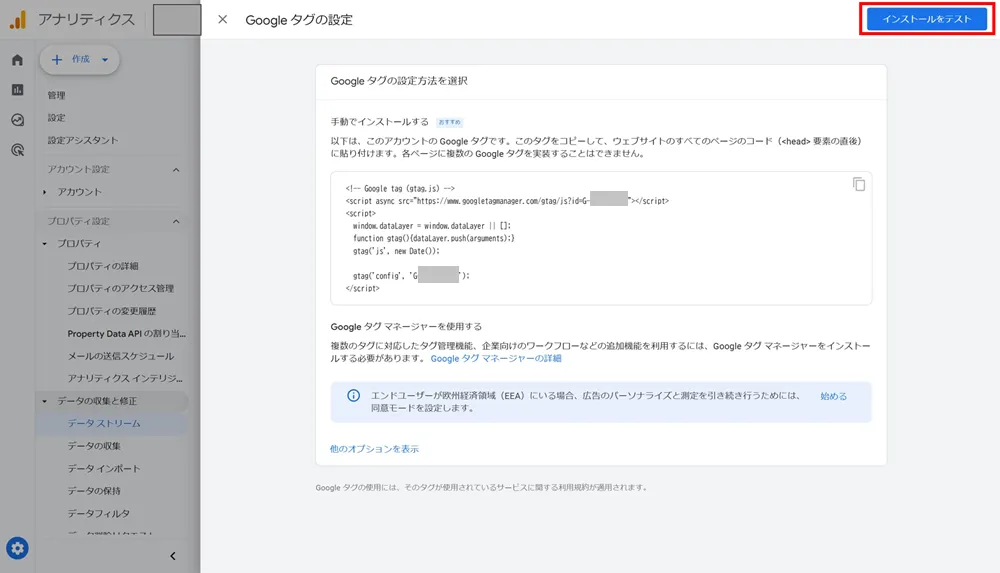Image resolution: width=1000 pixels, height=573 pixels.
Task: Open the Admin gear icon
Action: point(17,548)
